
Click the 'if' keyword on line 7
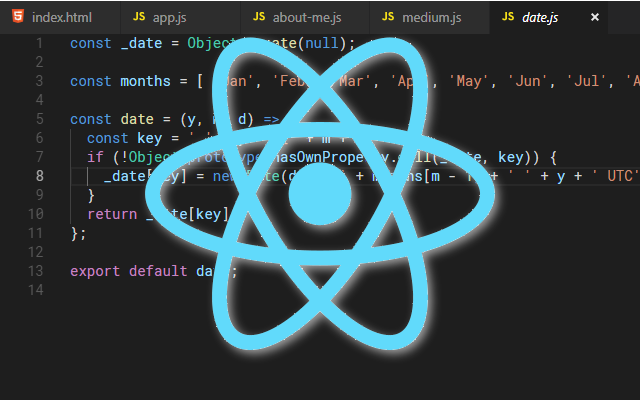(95, 157)
